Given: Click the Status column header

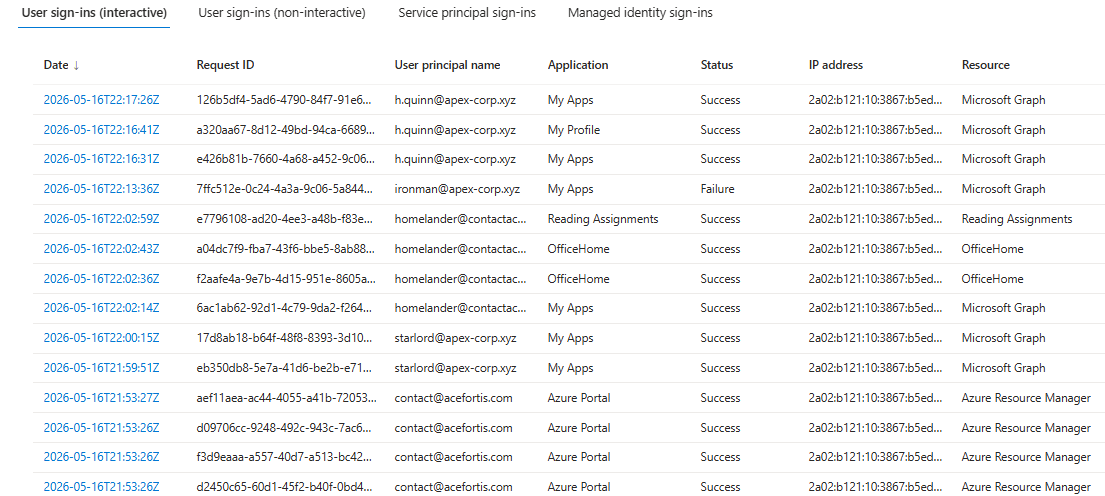Looking at the screenshot, I should (717, 65).
